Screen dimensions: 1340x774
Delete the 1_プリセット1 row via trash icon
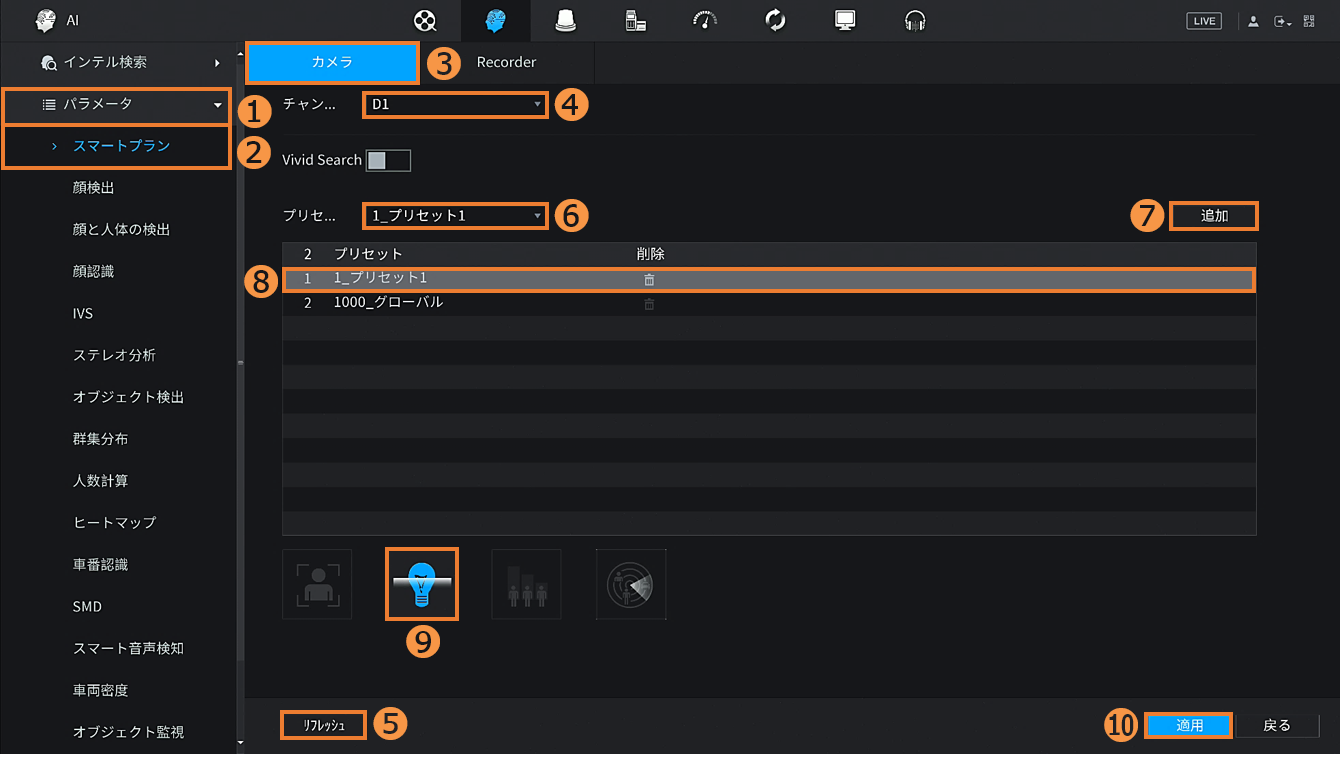[649, 280]
